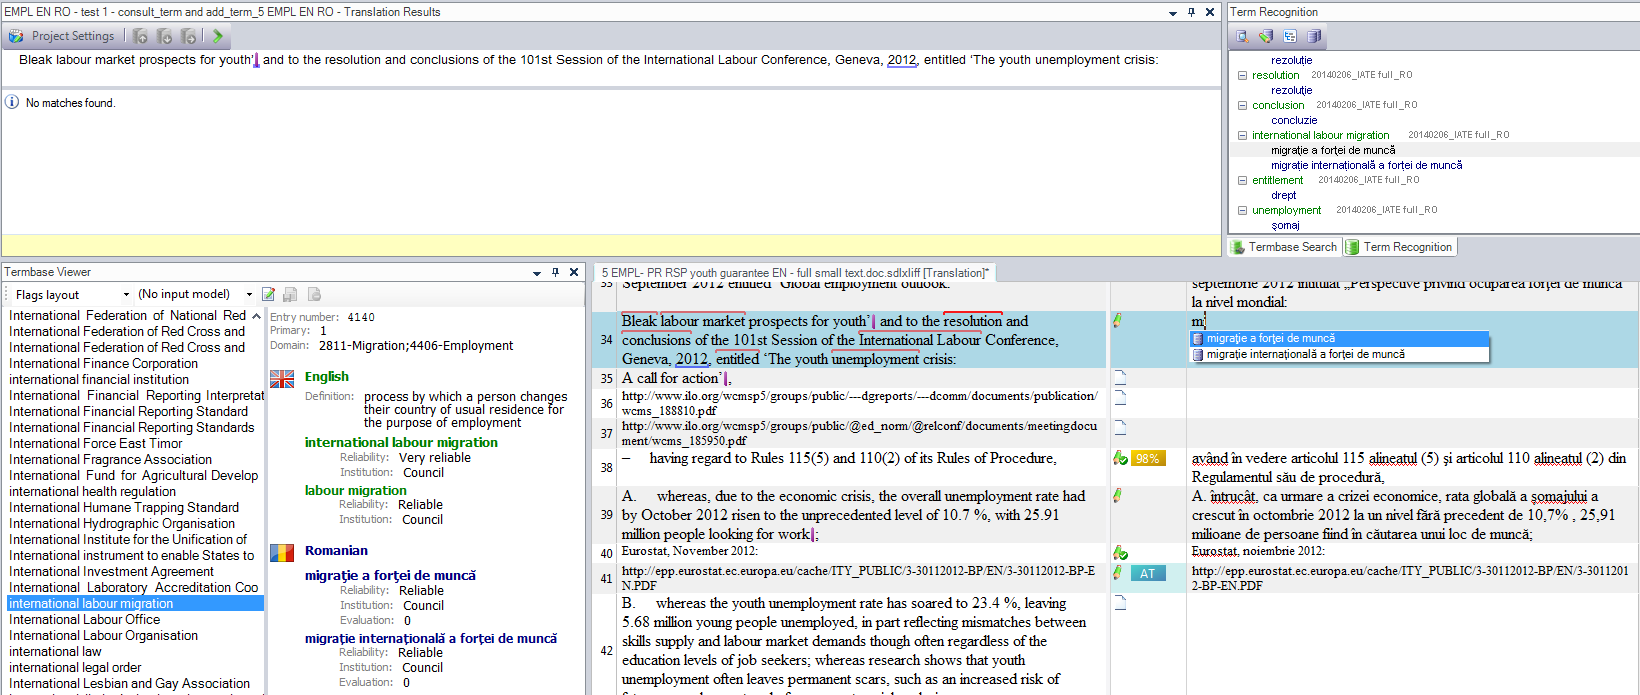
Task: Click segment 35 not-translated page icon
Action: 1120,377
